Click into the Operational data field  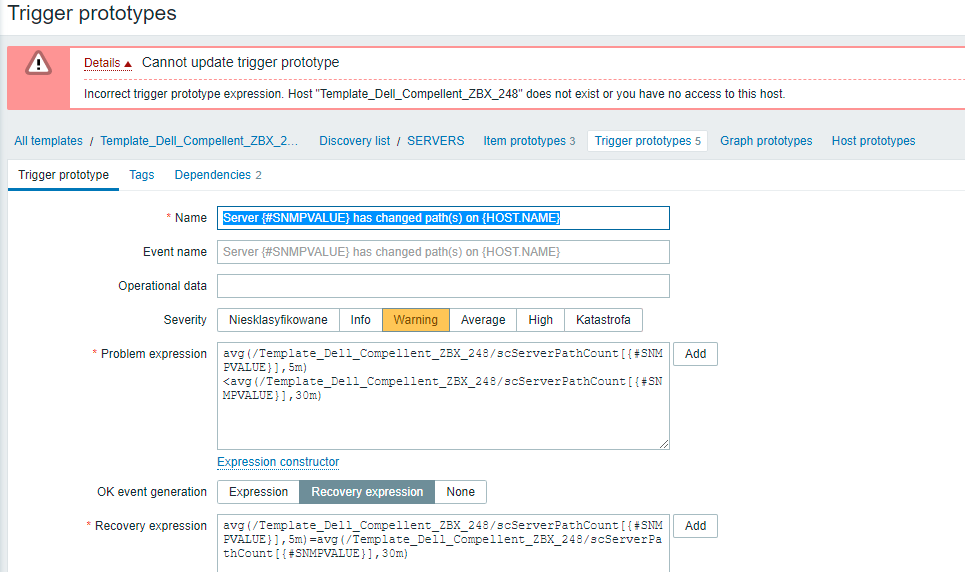click(443, 286)
